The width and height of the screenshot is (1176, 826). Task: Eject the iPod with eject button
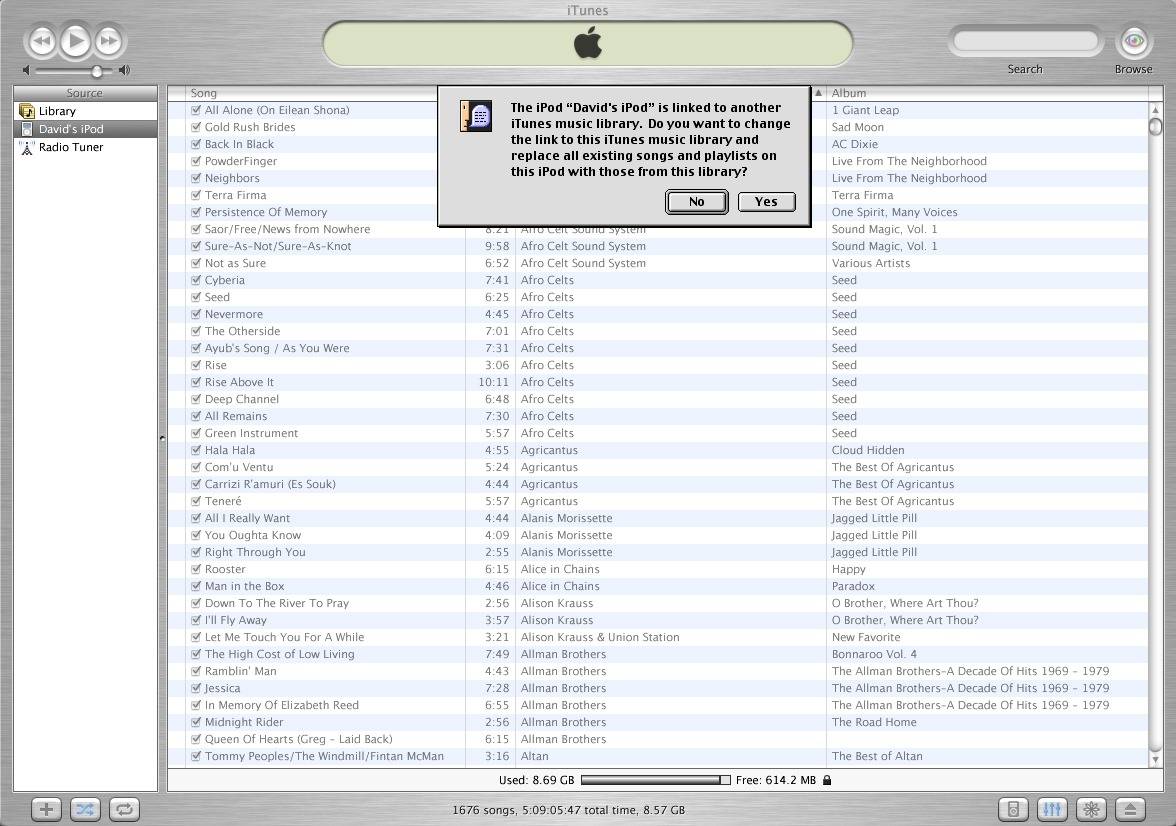(1130, 809)
